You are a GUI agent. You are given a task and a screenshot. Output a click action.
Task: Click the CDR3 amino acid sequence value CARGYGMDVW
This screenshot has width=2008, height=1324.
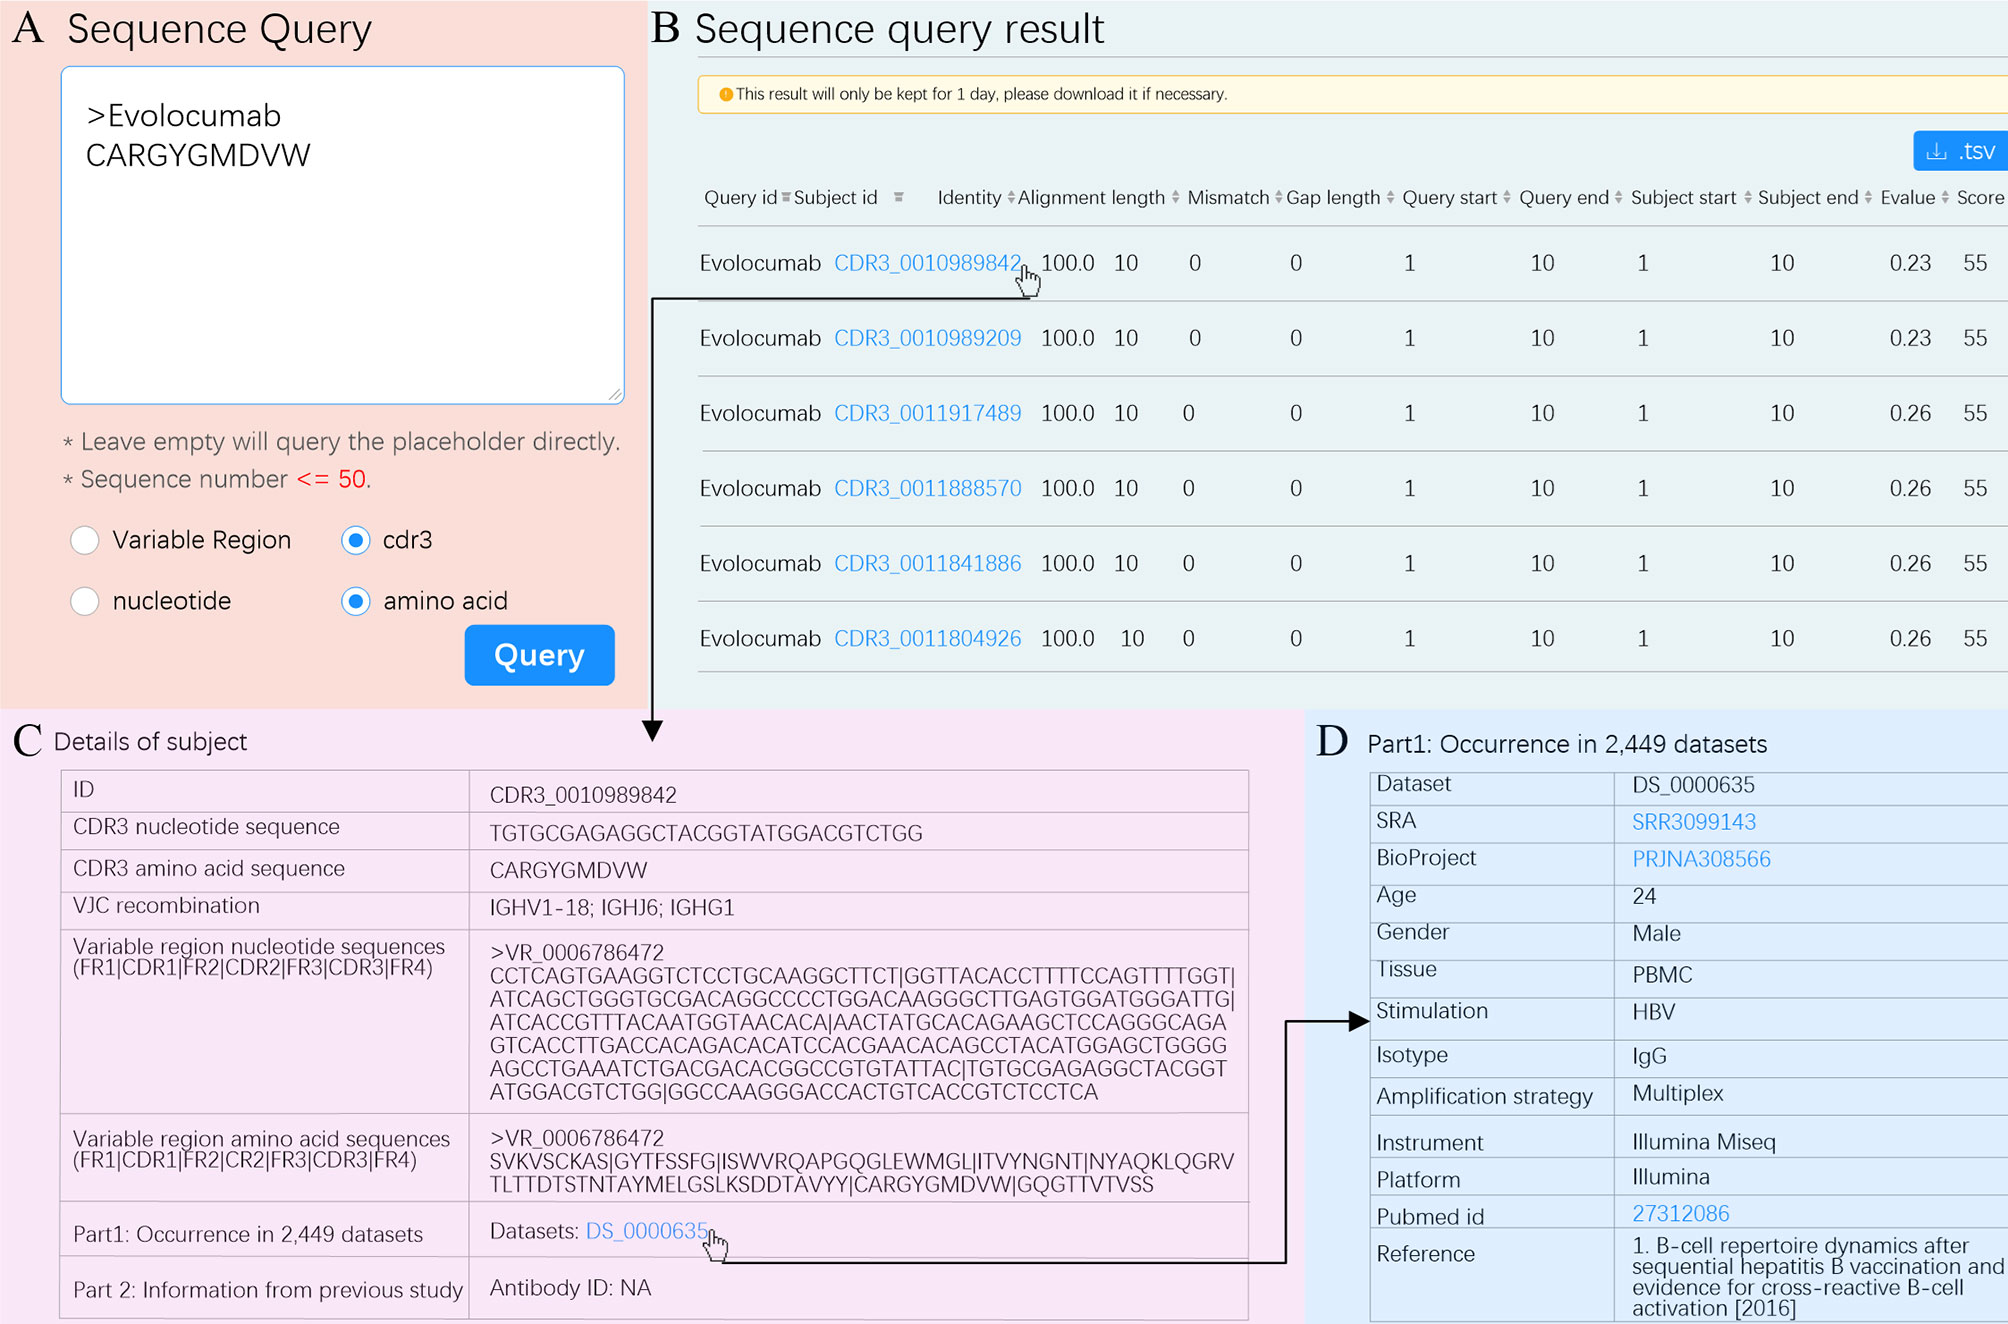[x=568, y=870]
